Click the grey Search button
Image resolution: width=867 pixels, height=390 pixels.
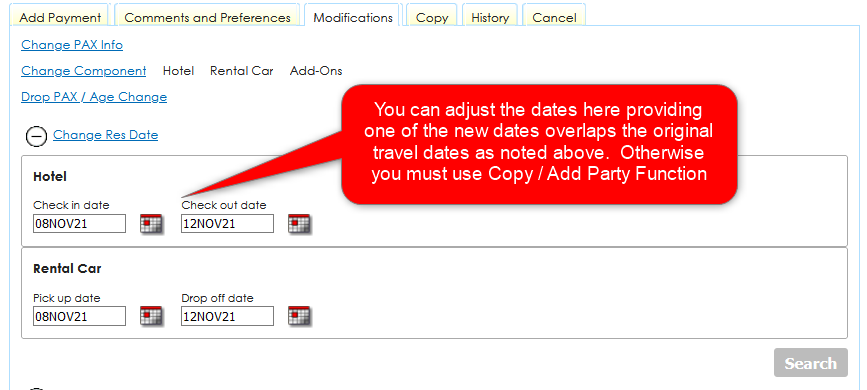click(811, 363)
